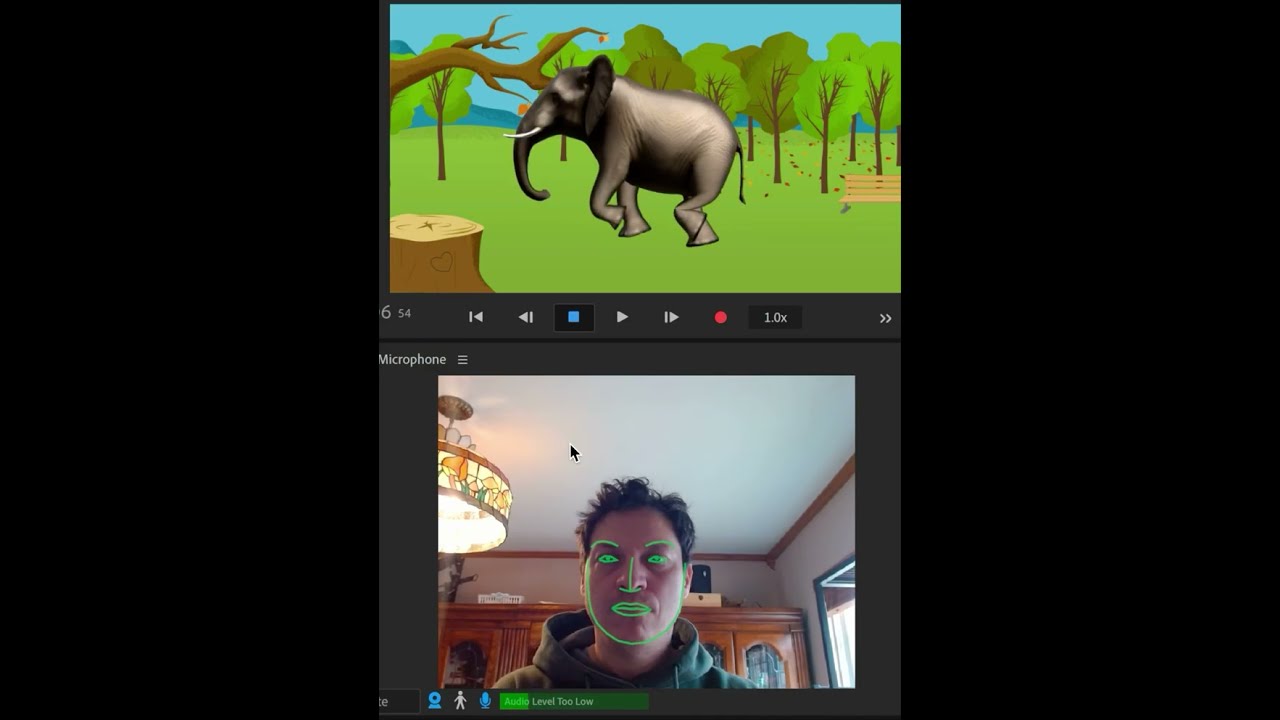Toggle body tracker input
This screenshot has height=720, width=1280.
tap(460, 701)
